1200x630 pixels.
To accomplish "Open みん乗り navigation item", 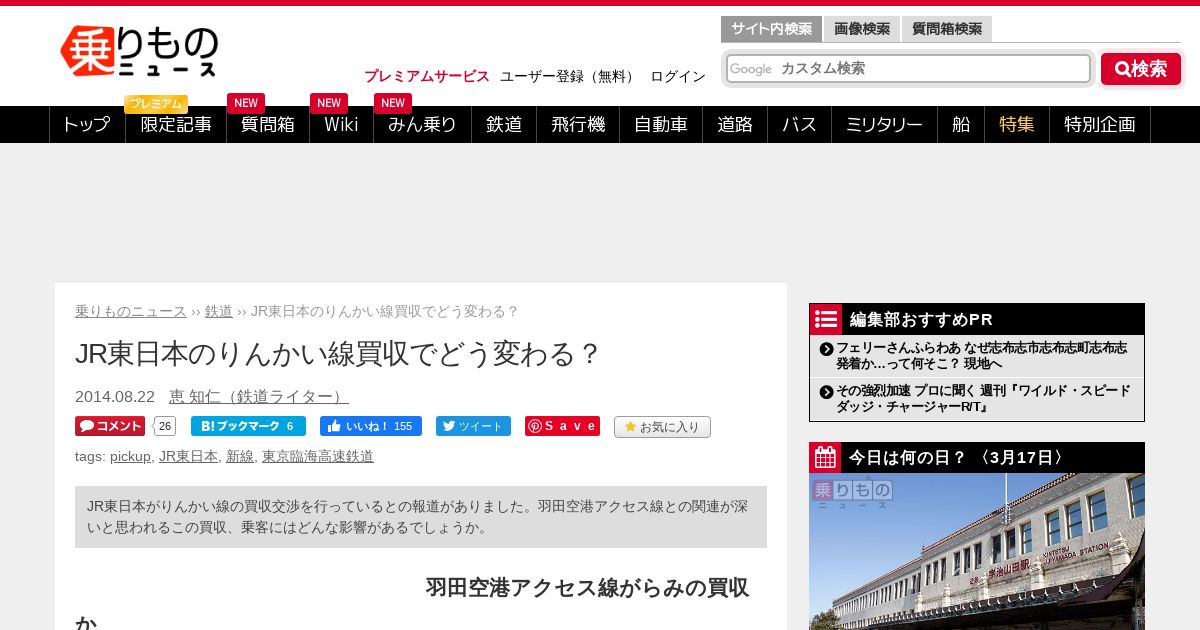I will [x=422, y=124].
